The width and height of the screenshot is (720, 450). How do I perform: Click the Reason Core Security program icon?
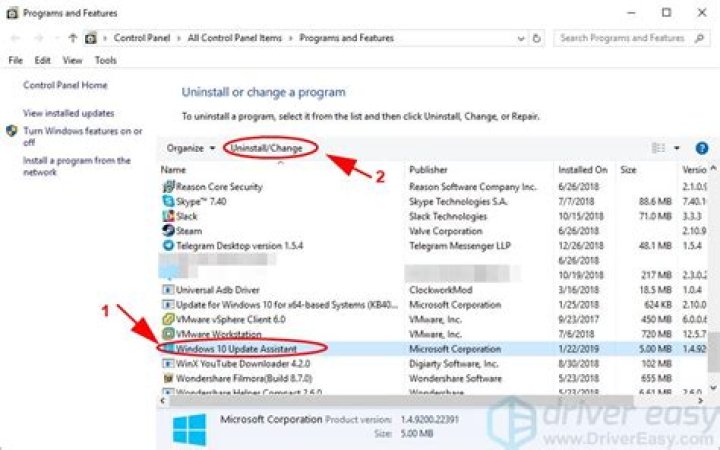click(169, 186)
